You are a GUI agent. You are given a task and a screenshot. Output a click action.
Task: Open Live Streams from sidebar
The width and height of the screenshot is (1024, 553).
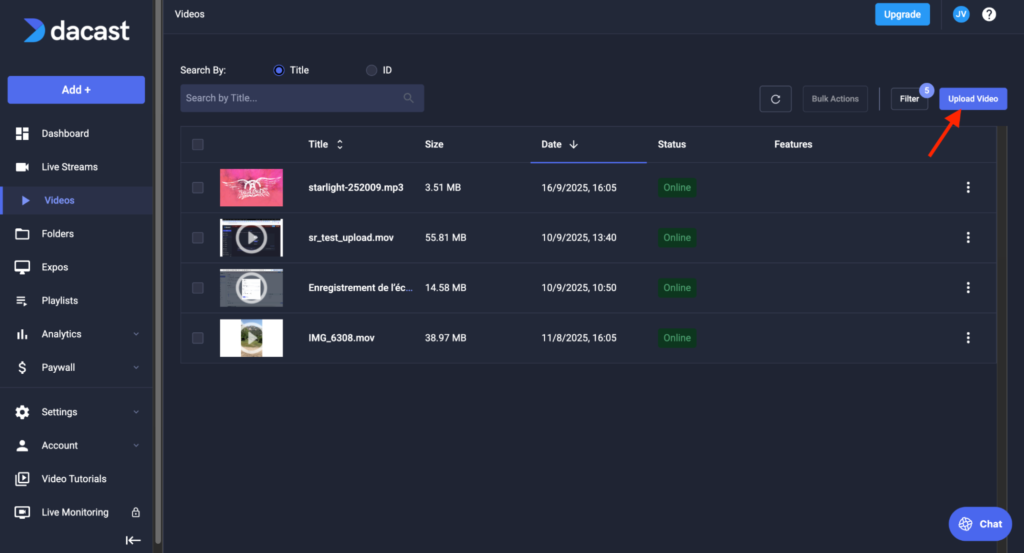(69, 167)
